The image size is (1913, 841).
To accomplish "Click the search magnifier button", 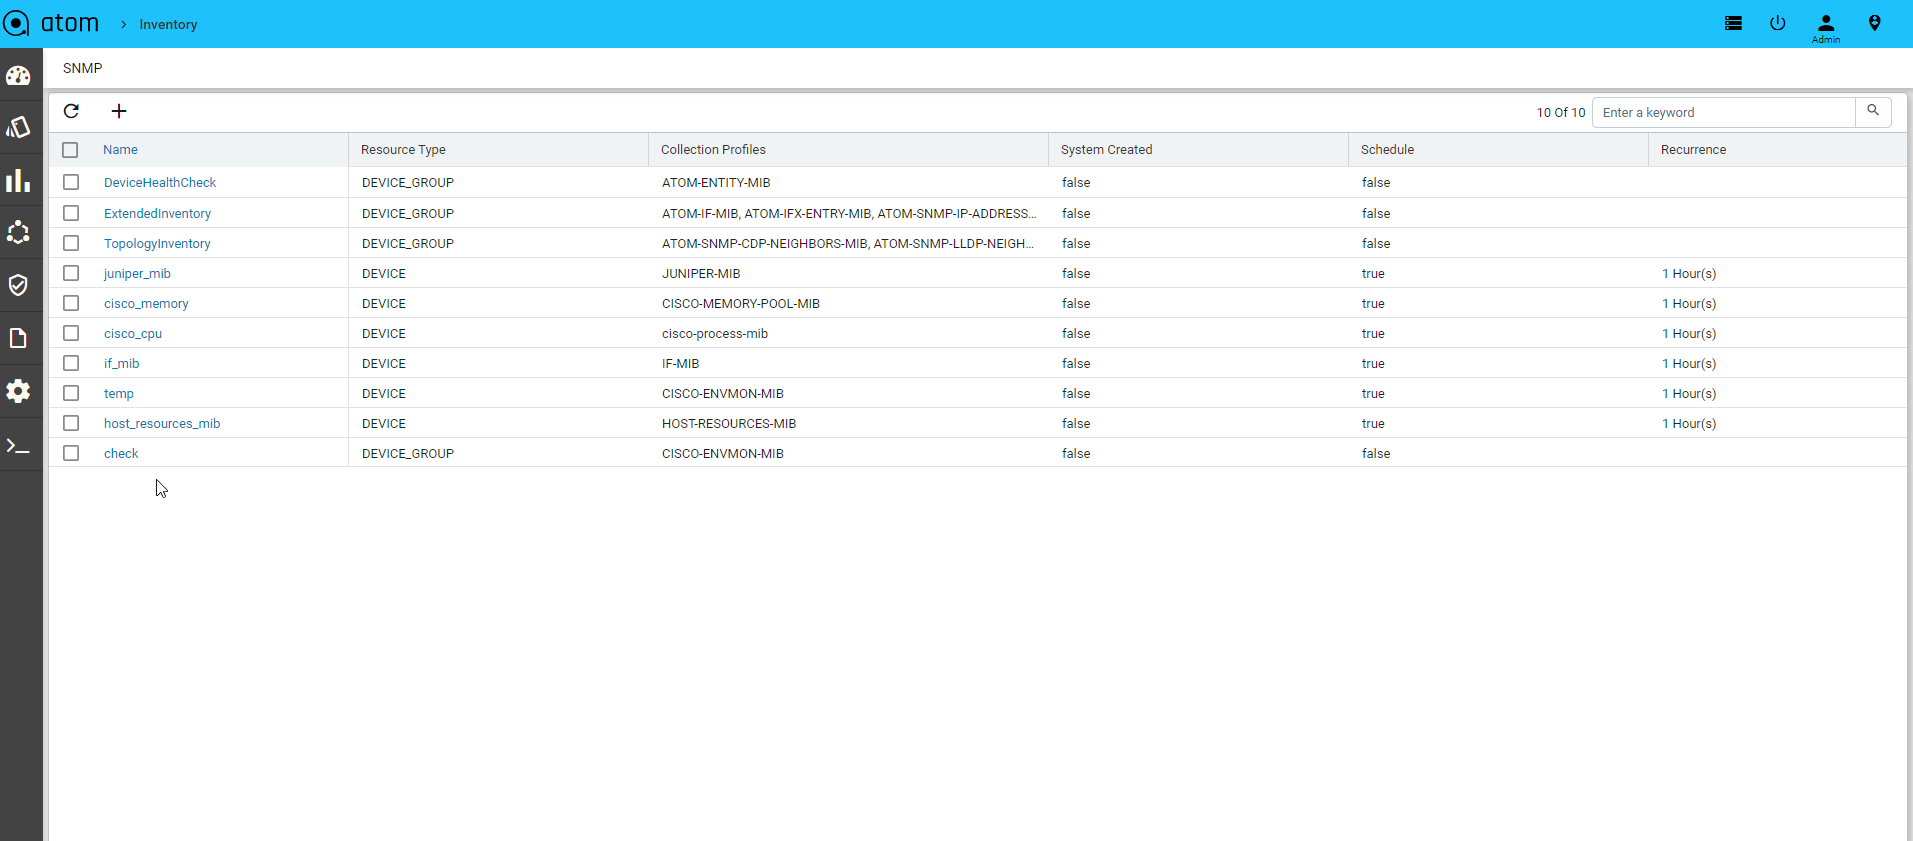I will pos(1873,111).
